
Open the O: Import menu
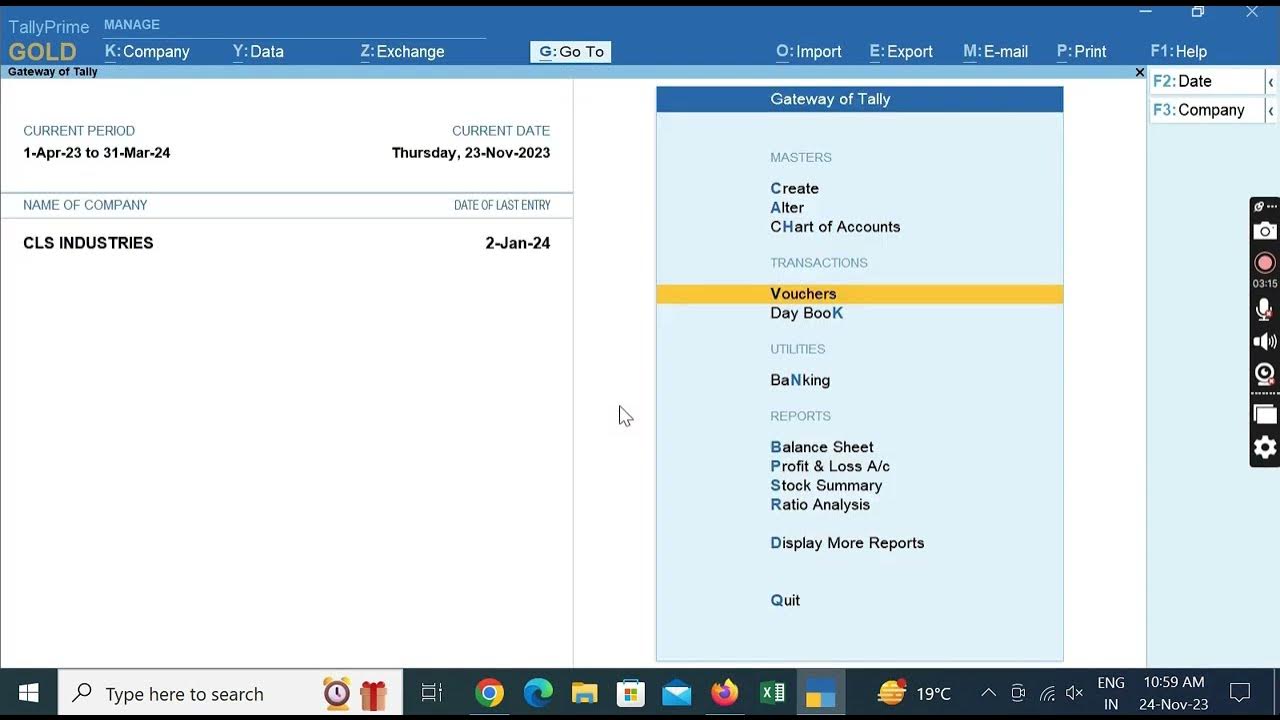tap(809, 51)
